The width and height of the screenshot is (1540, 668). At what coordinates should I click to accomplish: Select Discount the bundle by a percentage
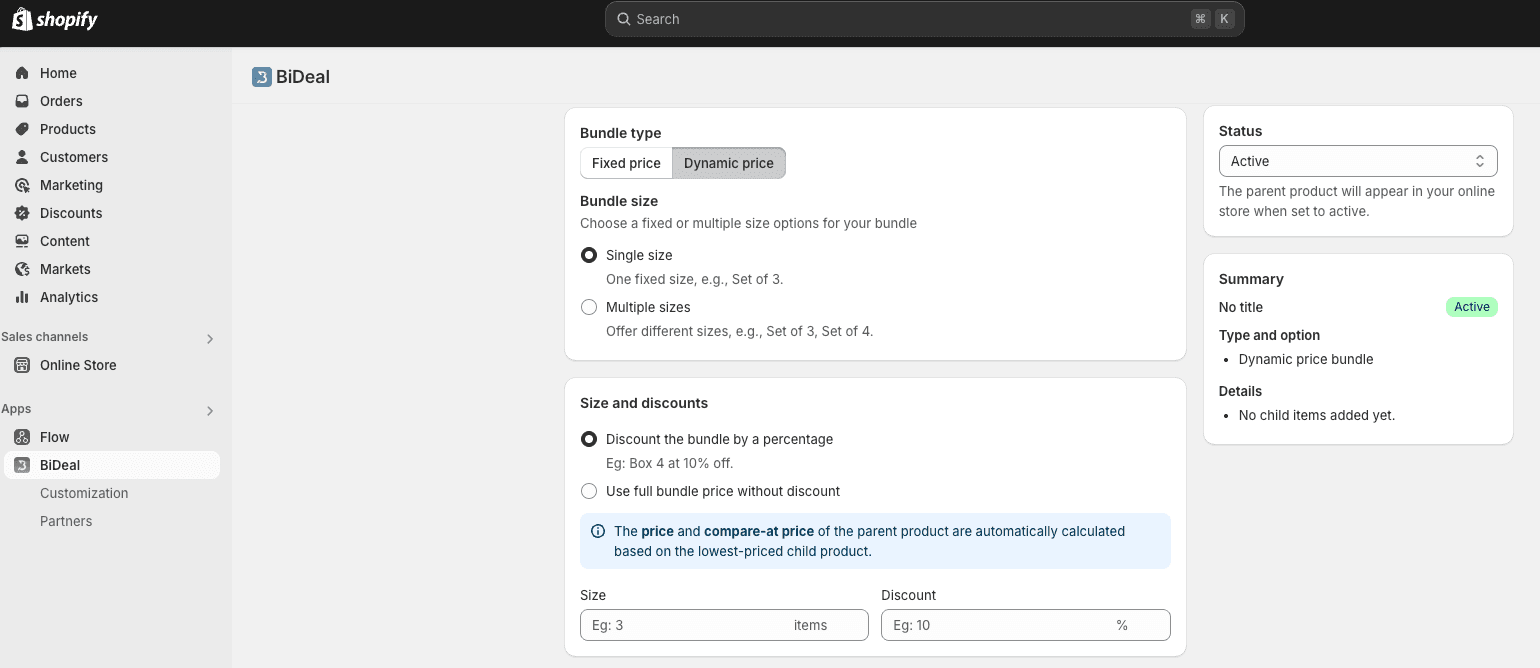coord(589,439)
